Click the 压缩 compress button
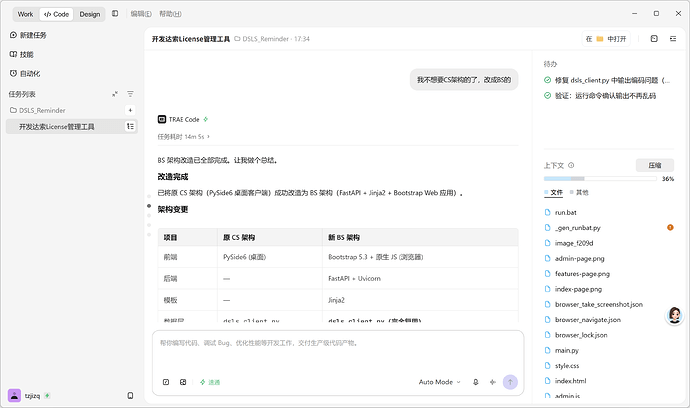This screenshot has height=408, width=690. click(655, 165)
